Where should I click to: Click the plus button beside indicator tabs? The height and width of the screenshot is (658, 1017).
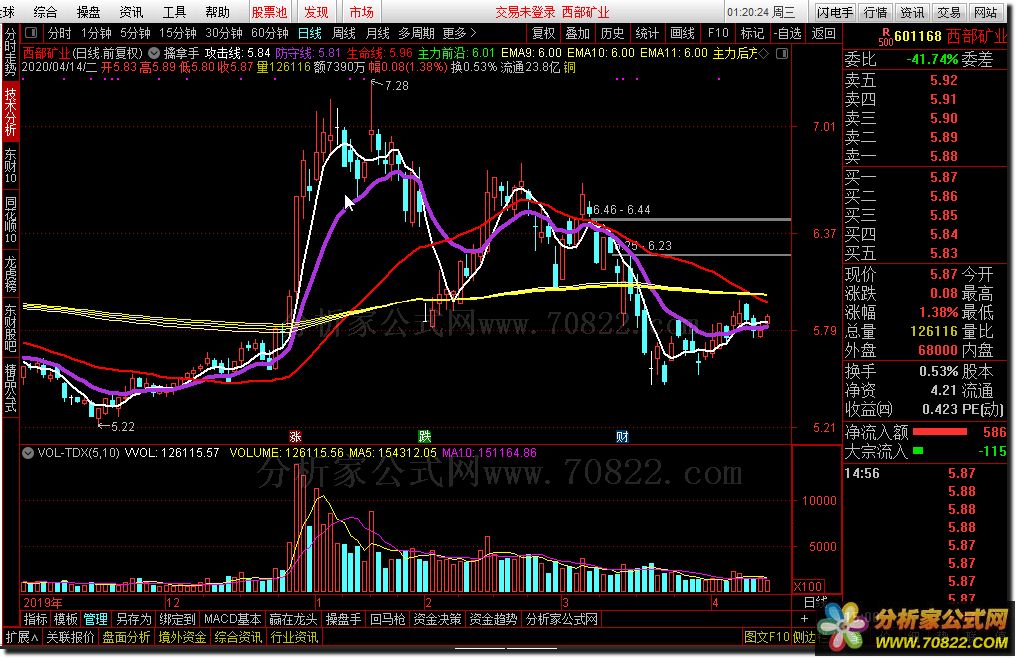(804, 619)
